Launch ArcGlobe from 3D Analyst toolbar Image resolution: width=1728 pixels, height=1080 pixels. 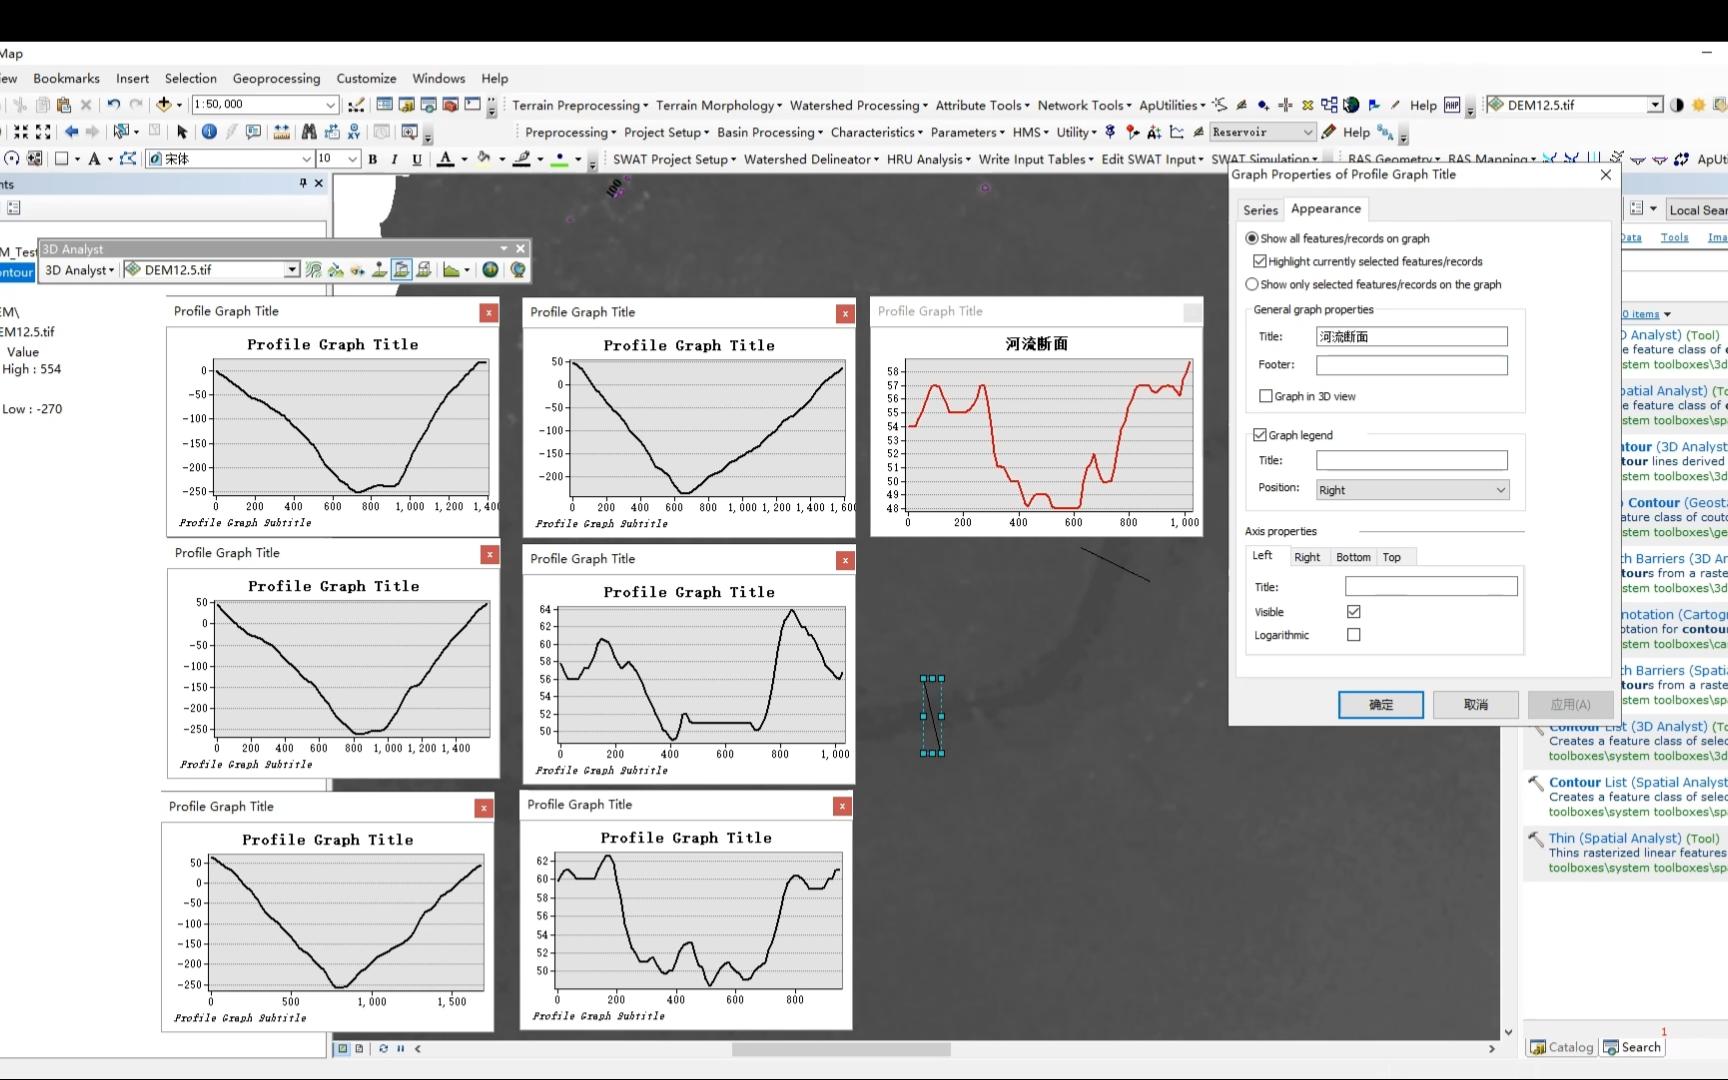point(518,270)
